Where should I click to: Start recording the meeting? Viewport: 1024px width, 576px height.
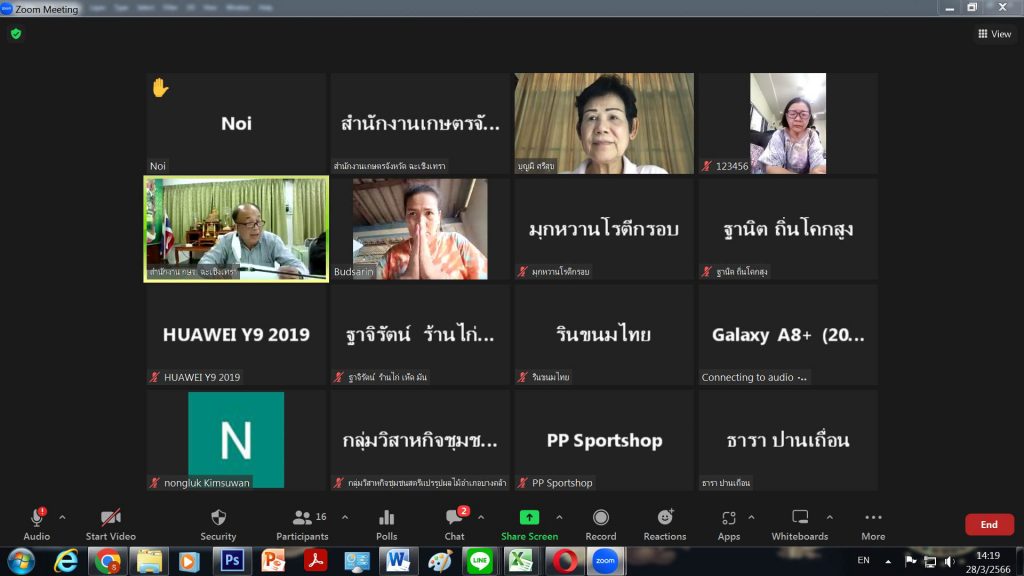pos(601,523)
